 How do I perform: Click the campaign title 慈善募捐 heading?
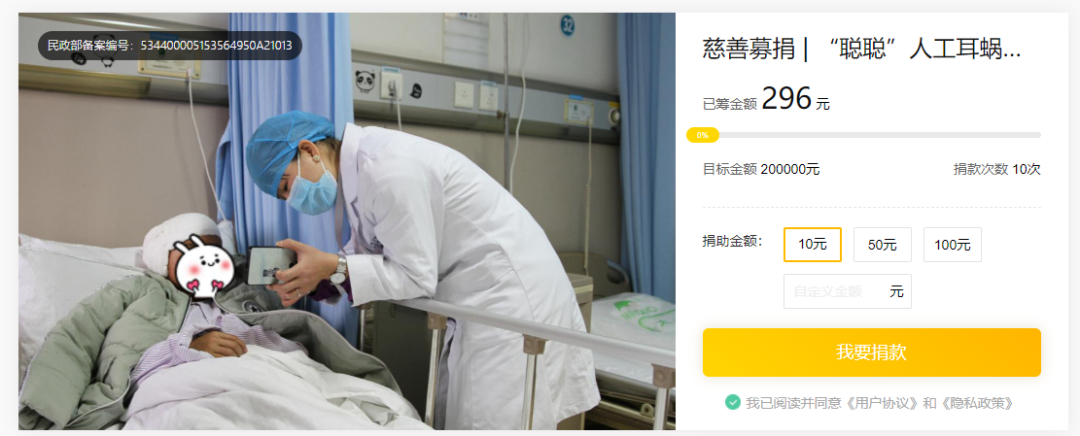tap(861, 50)
